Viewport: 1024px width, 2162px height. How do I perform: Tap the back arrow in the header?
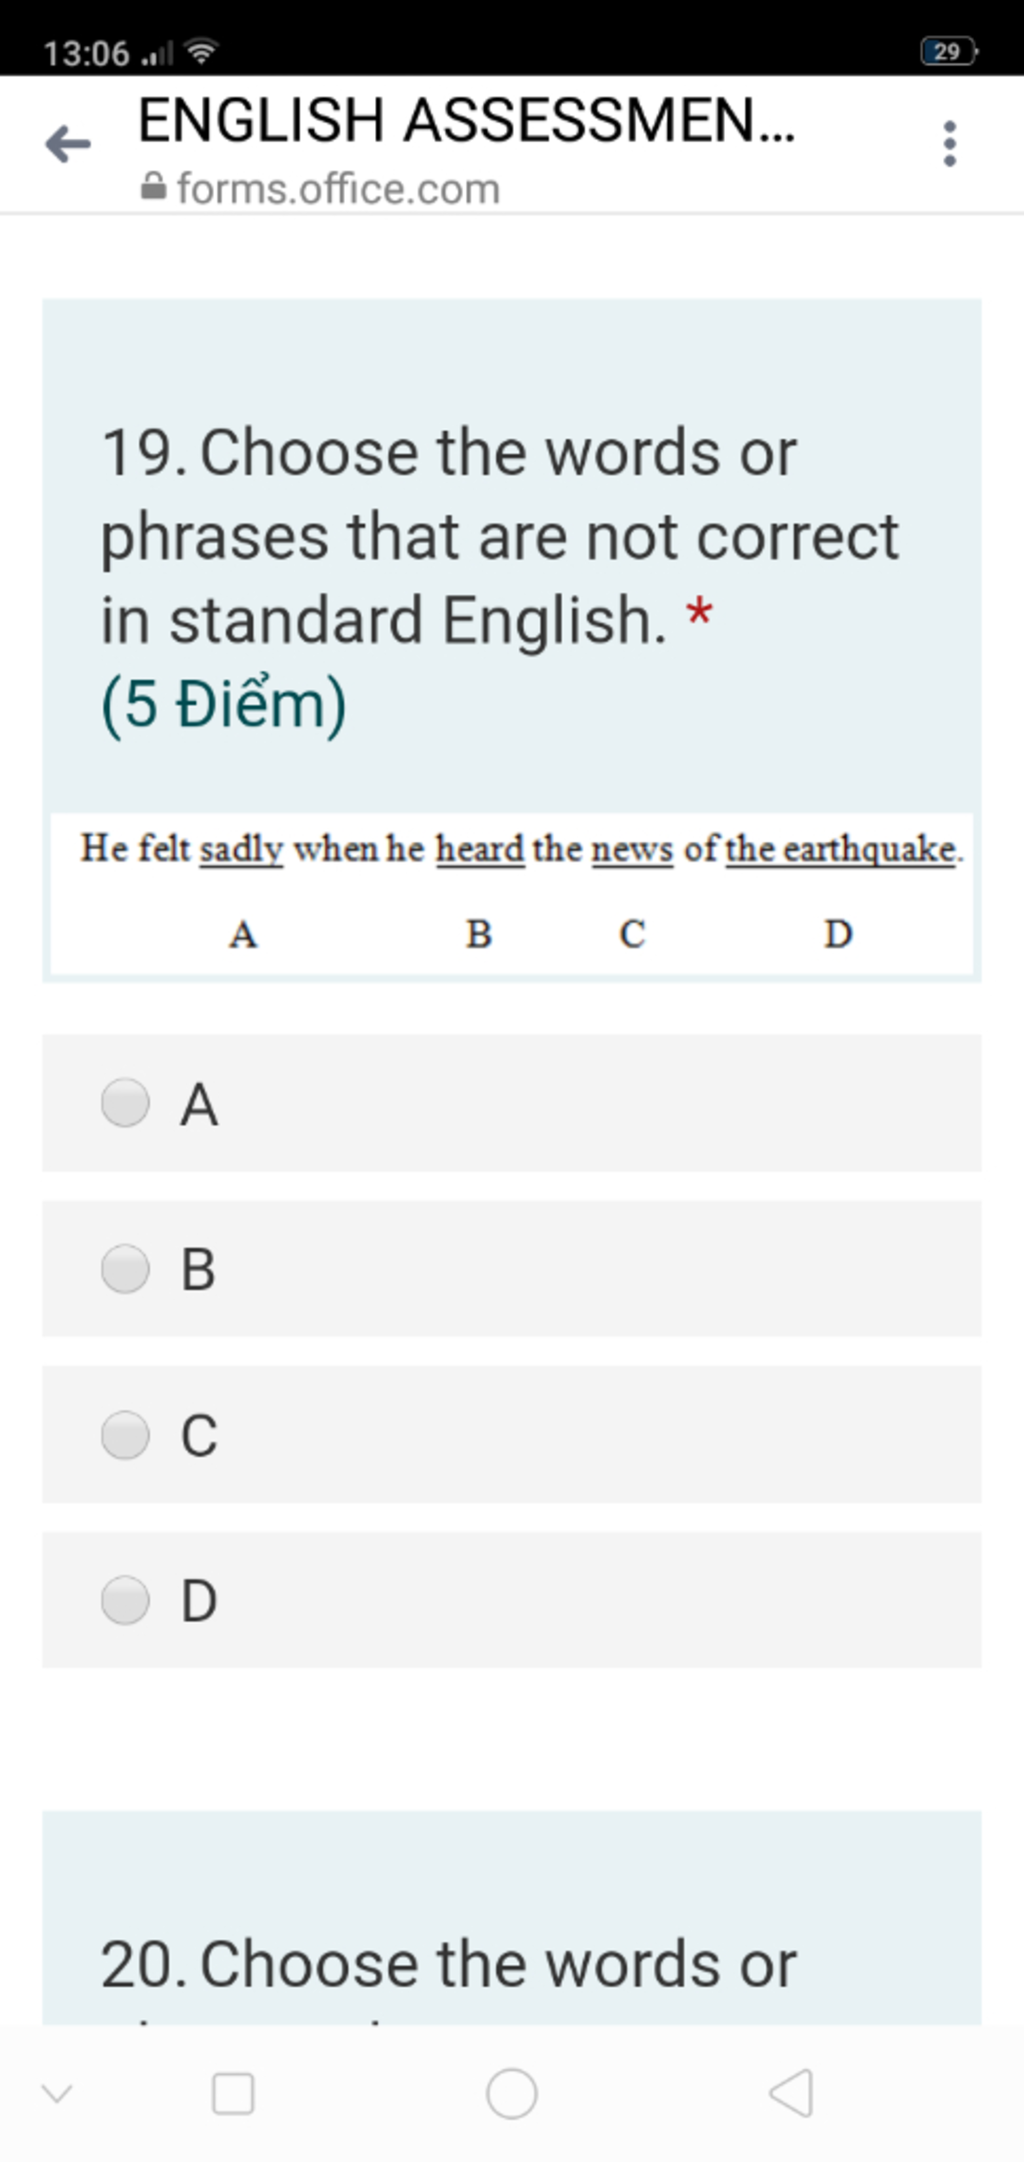tap(68, 144)
